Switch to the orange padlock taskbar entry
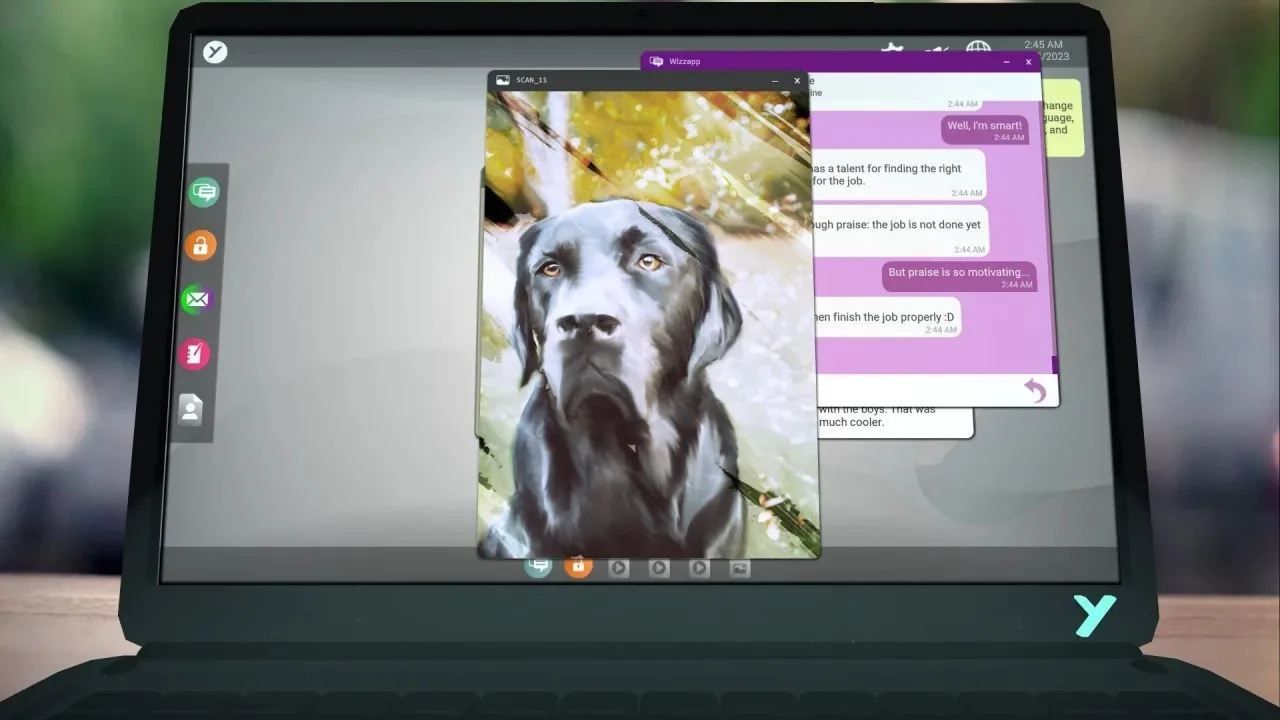 [578, 567]
